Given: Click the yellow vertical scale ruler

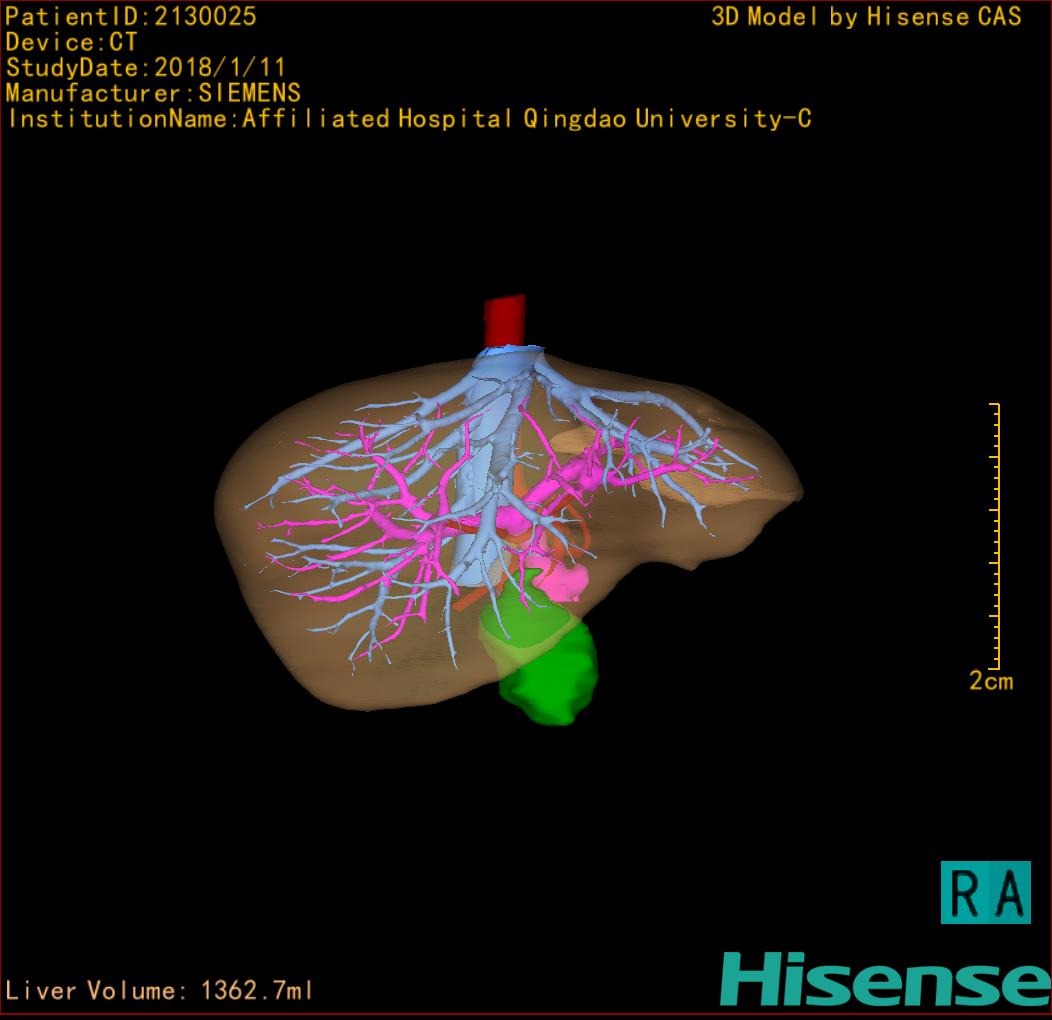Looking at the screenshot, I should pyautogui.click(x=995, y=536).
